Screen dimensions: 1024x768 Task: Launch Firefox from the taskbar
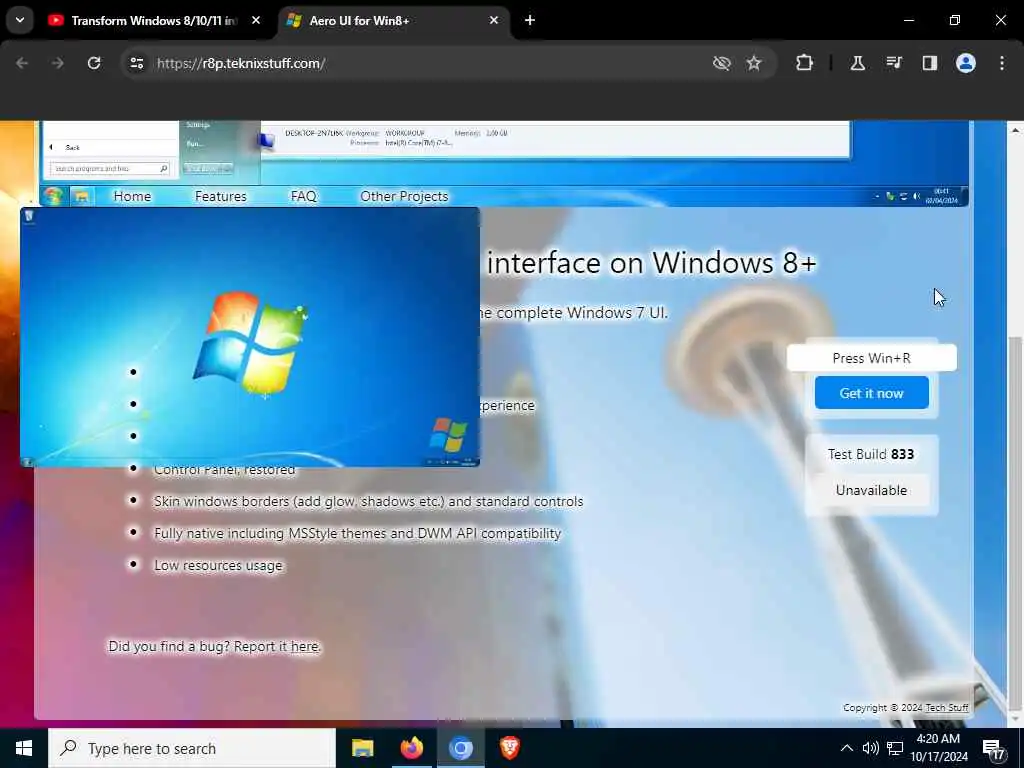411,748
